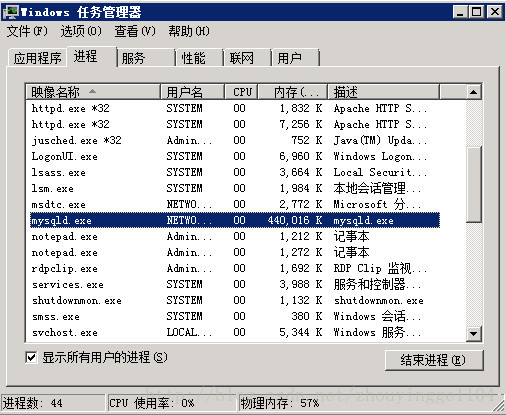Viewport: 506px width, 415px height.
Task: Click the 服务和控制器 description cell
Action: point(377,284)
